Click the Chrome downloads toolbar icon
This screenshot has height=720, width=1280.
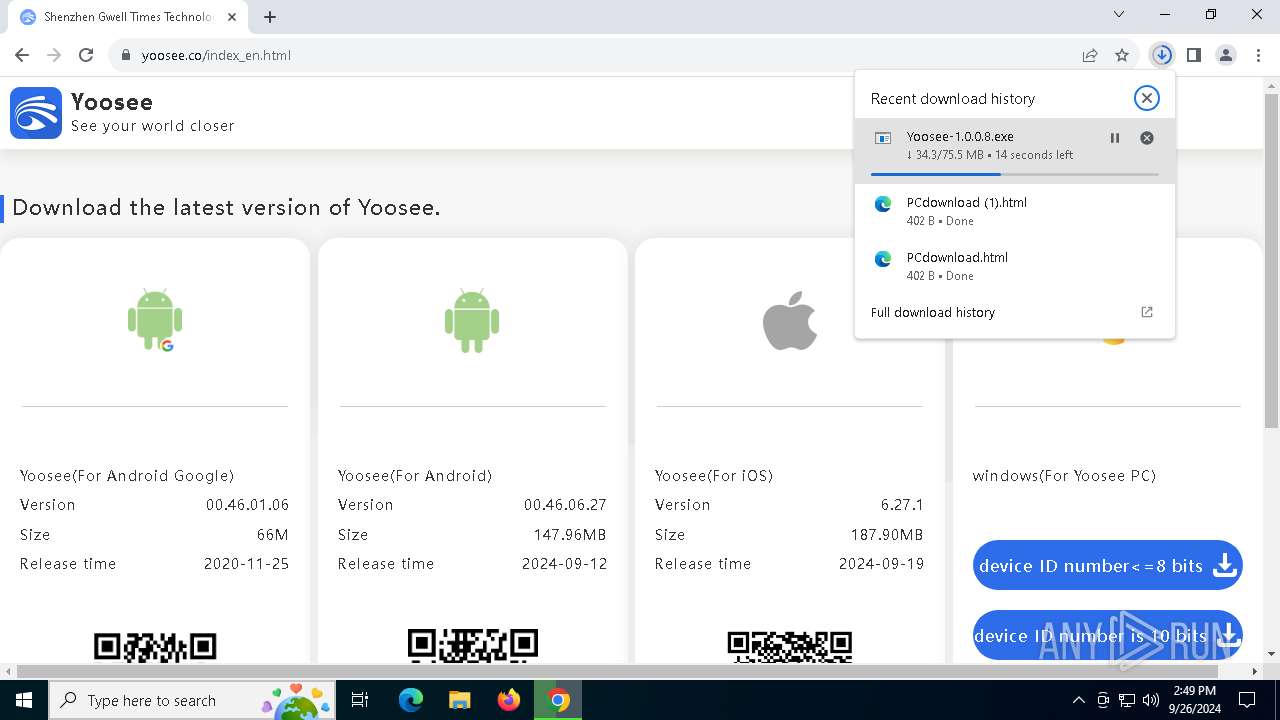click(x=1161, y=55)
